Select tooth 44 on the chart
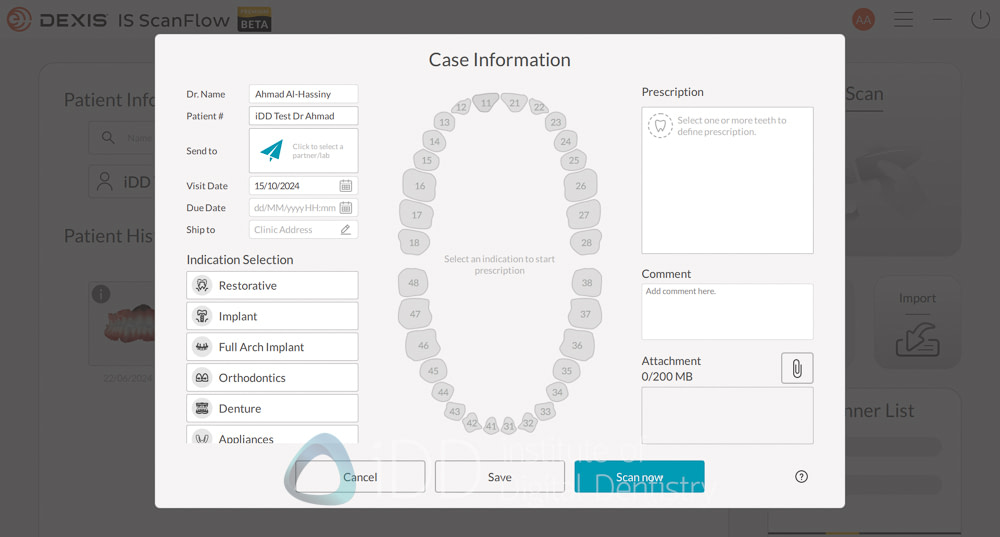 coord(443,392)
